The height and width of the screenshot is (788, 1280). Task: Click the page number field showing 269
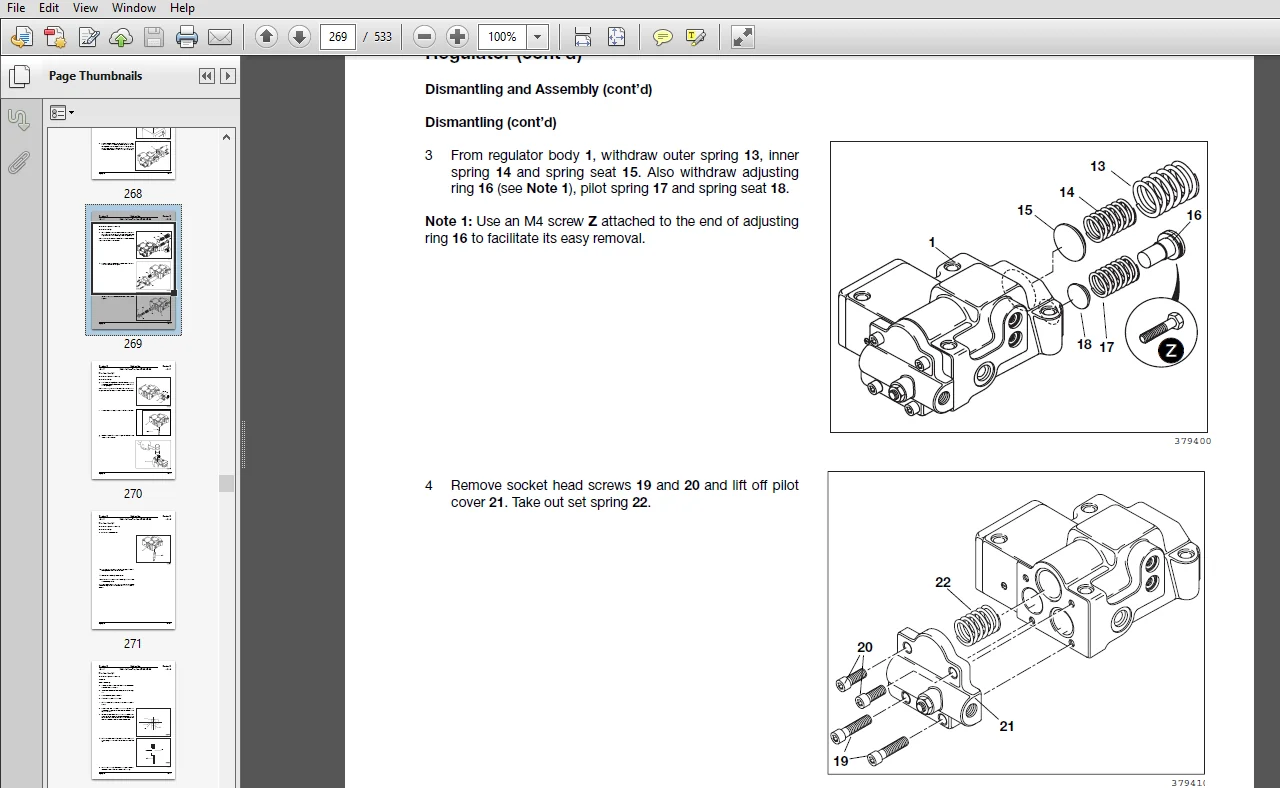(338, 37)
